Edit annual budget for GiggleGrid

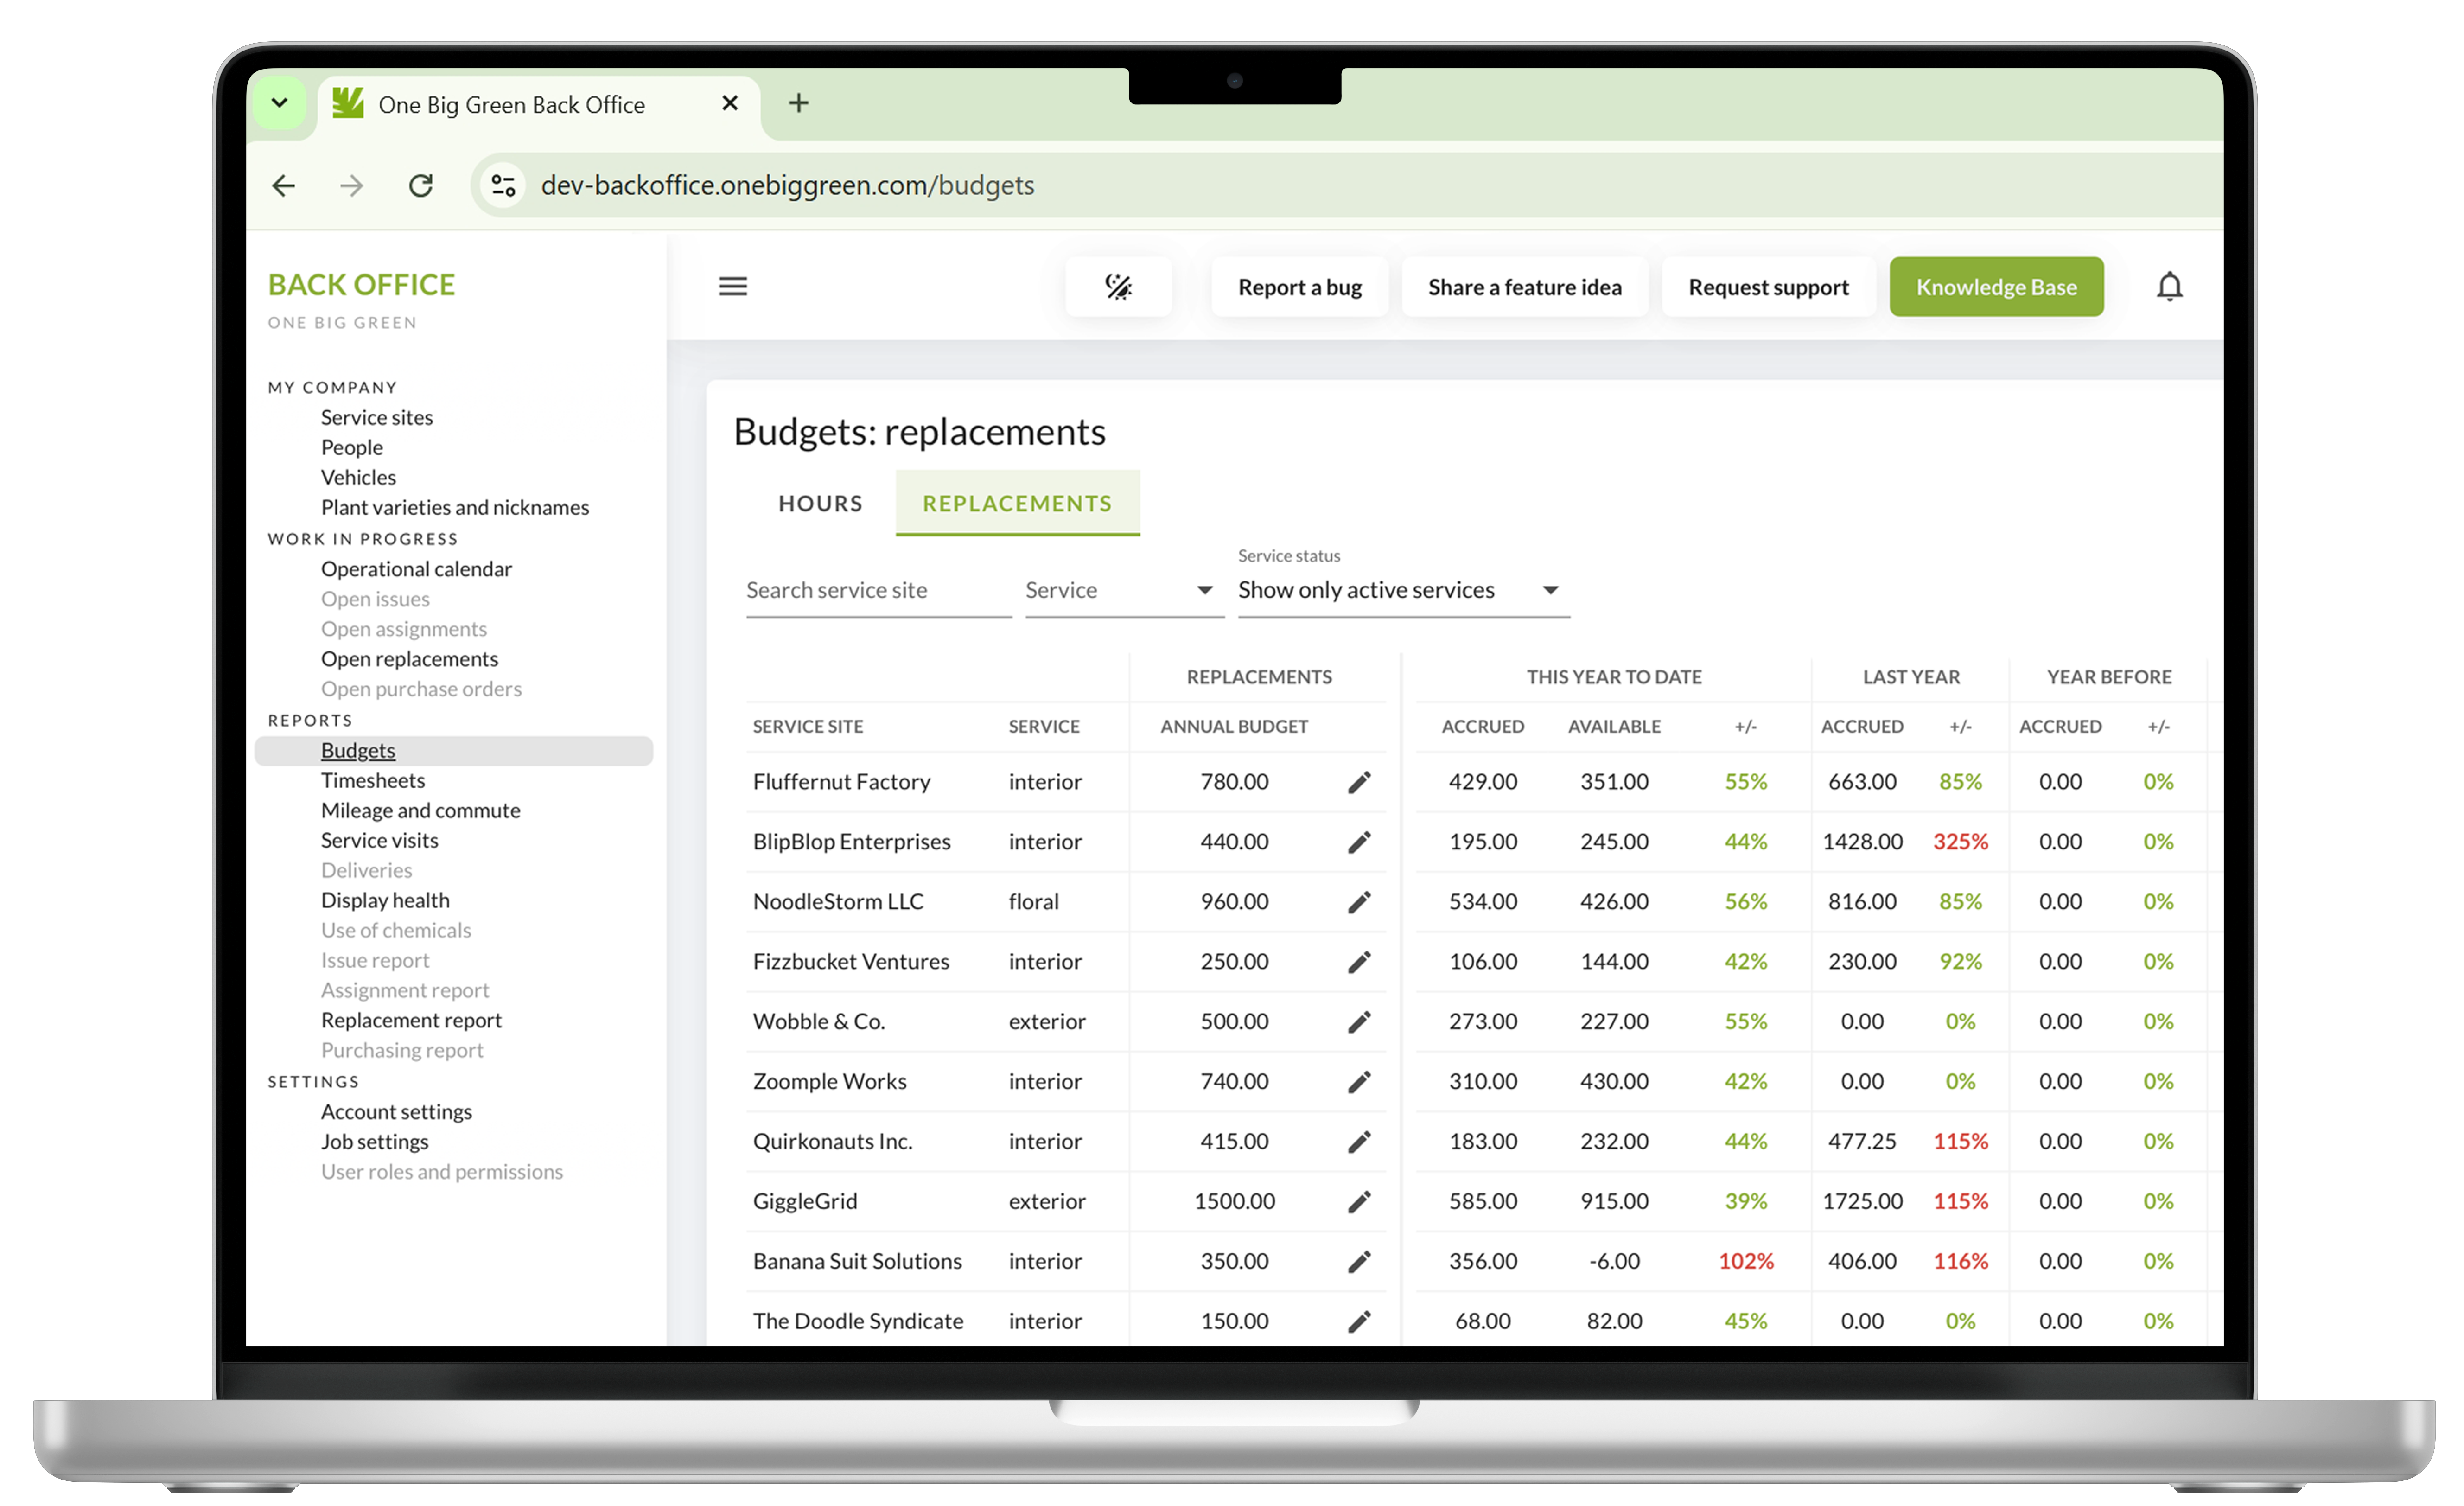(1359, 1202)
